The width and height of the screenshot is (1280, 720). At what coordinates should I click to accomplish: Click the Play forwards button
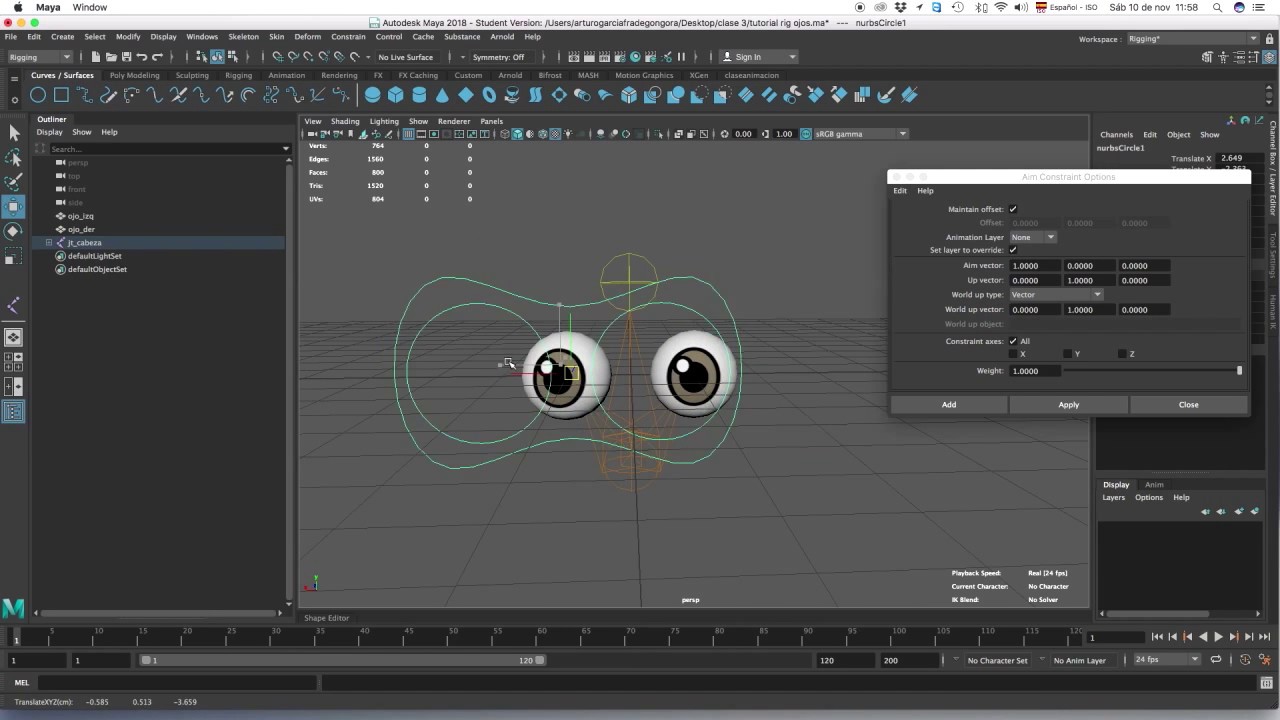coord(1218,637)
